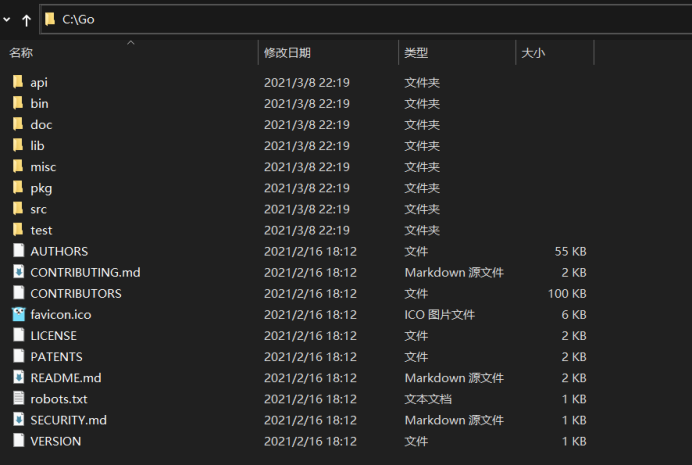Go up one folder level with Up arrow

pos(26,20)
